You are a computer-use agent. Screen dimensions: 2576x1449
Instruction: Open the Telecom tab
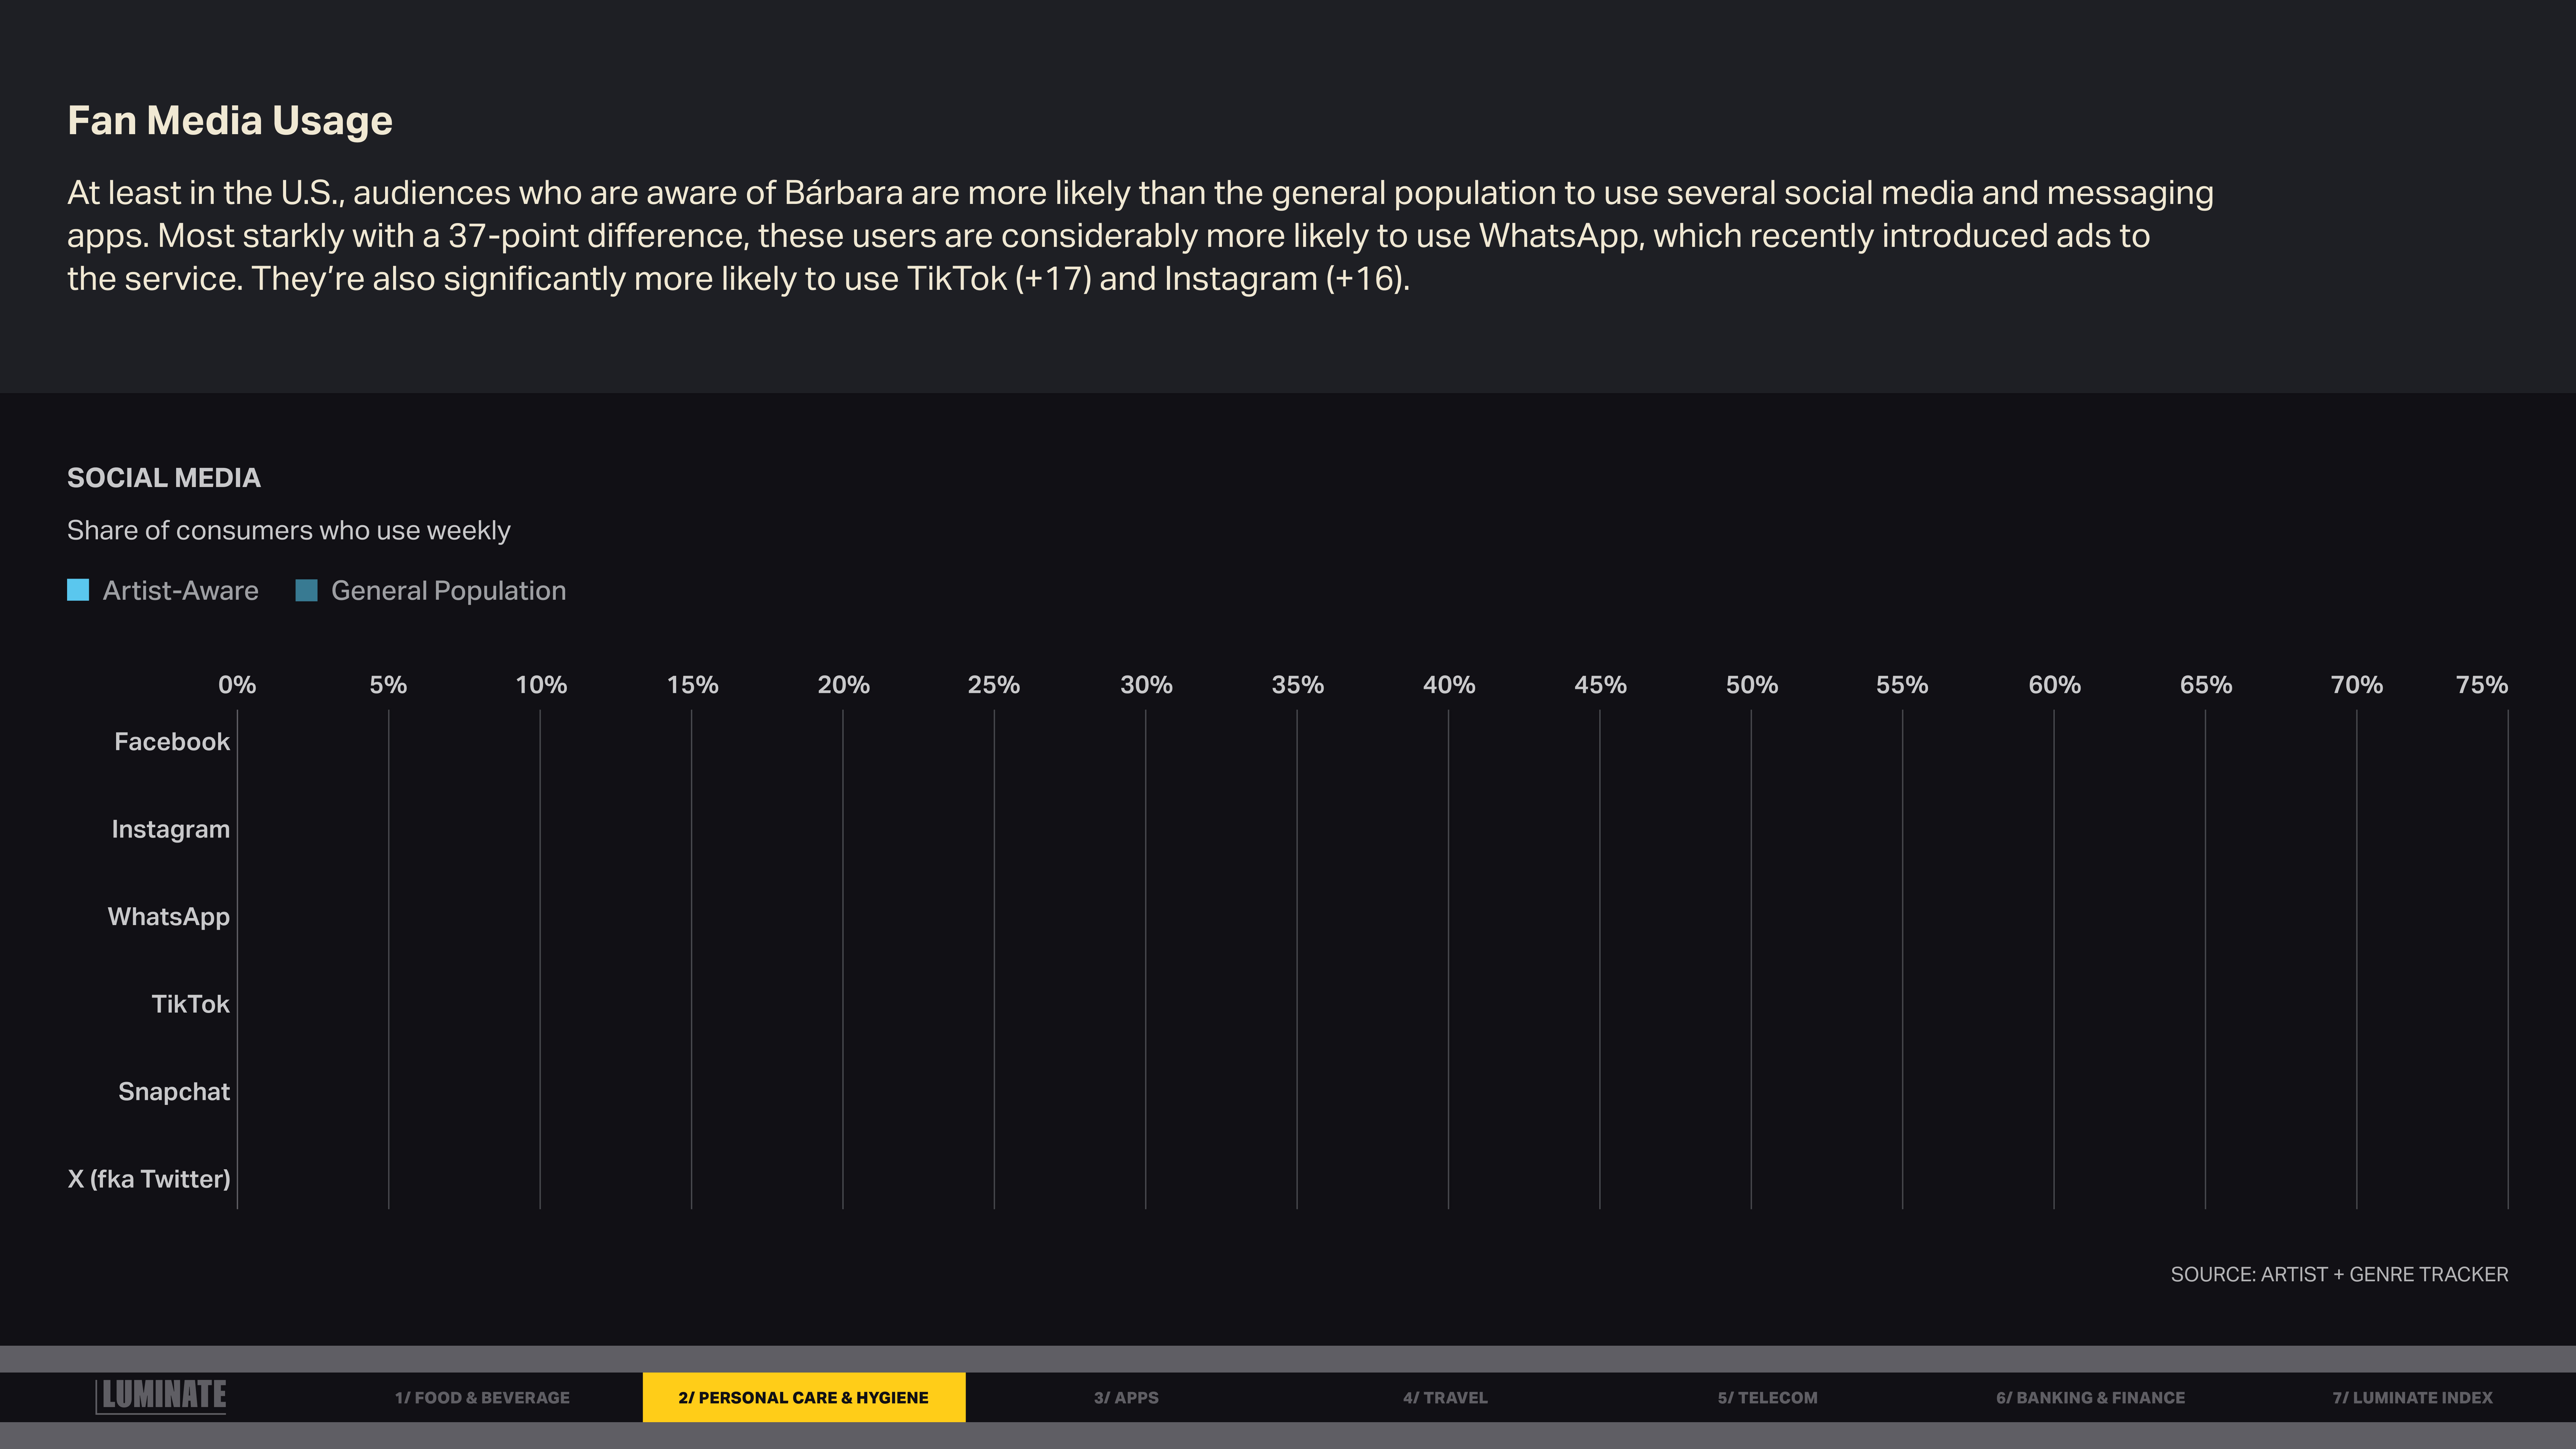(1767, 1397)
